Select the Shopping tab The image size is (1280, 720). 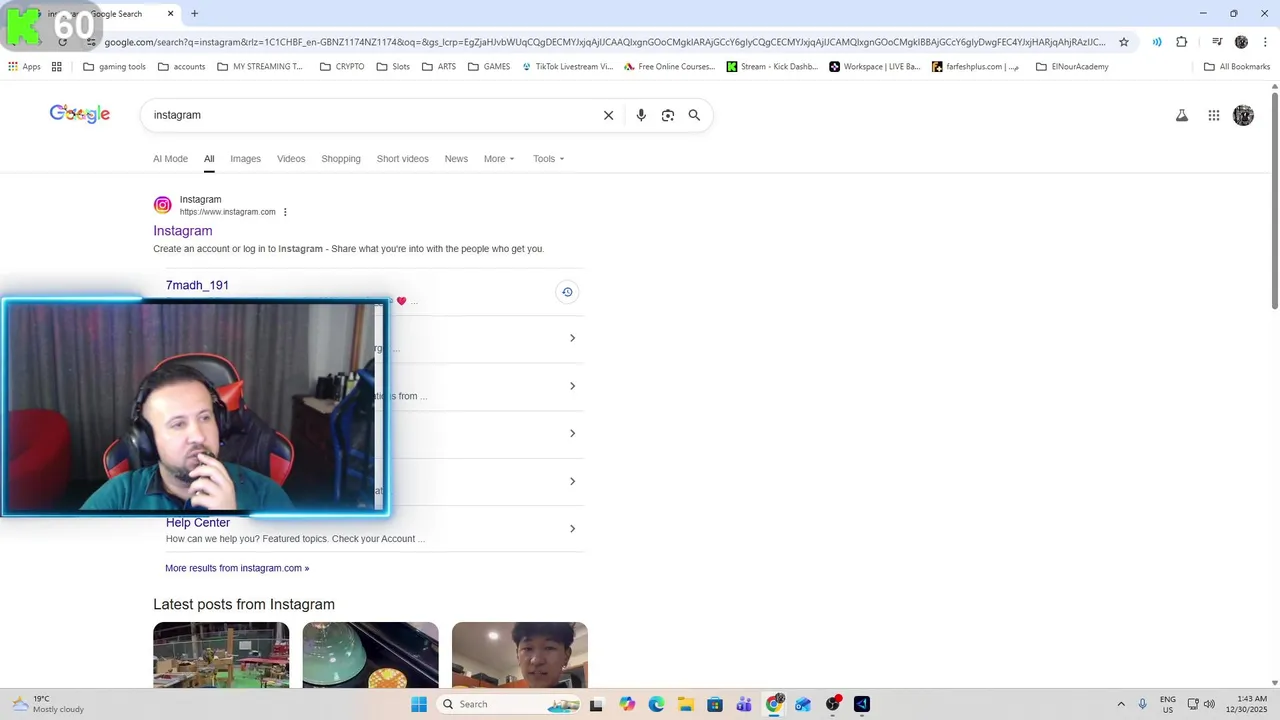click(341, 159)
